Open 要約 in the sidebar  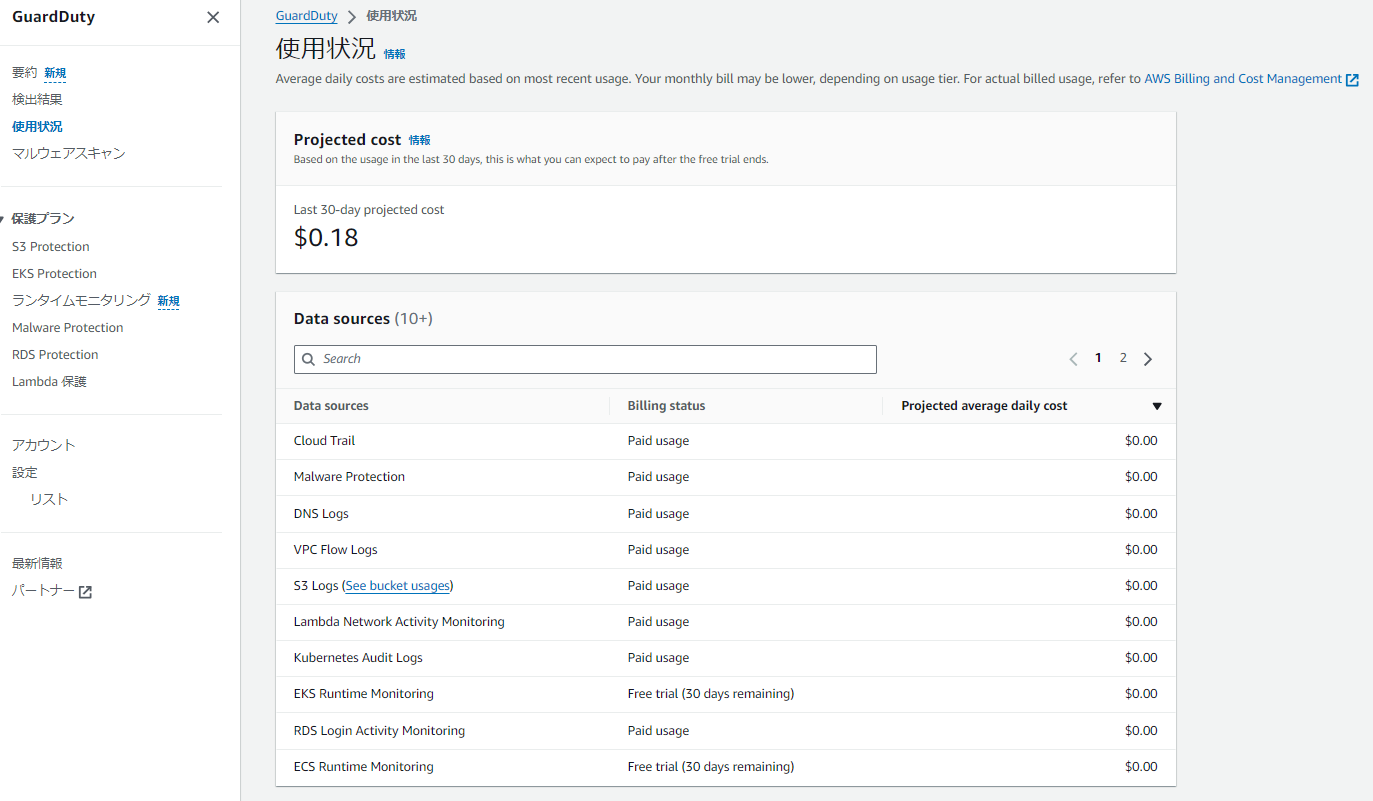click(24, 72)
